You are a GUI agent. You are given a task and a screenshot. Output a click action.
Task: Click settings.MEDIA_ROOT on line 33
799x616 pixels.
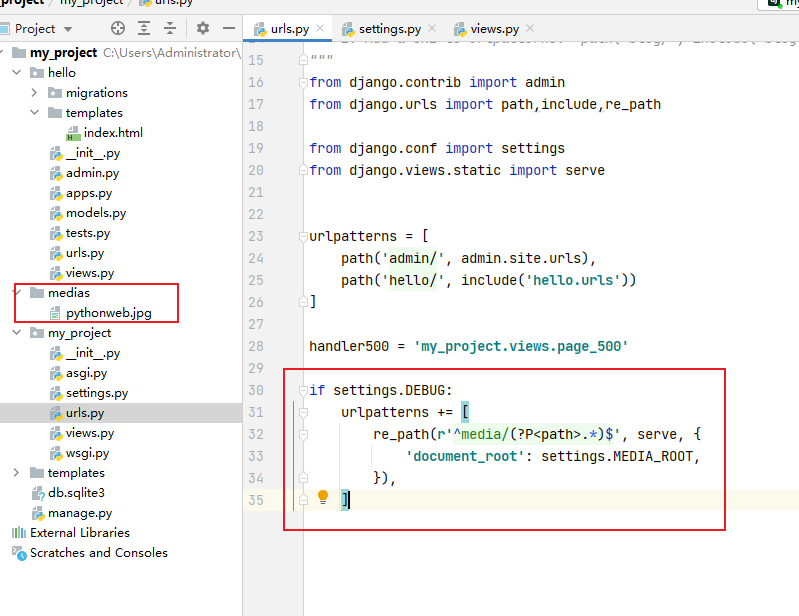click(617, 457)
